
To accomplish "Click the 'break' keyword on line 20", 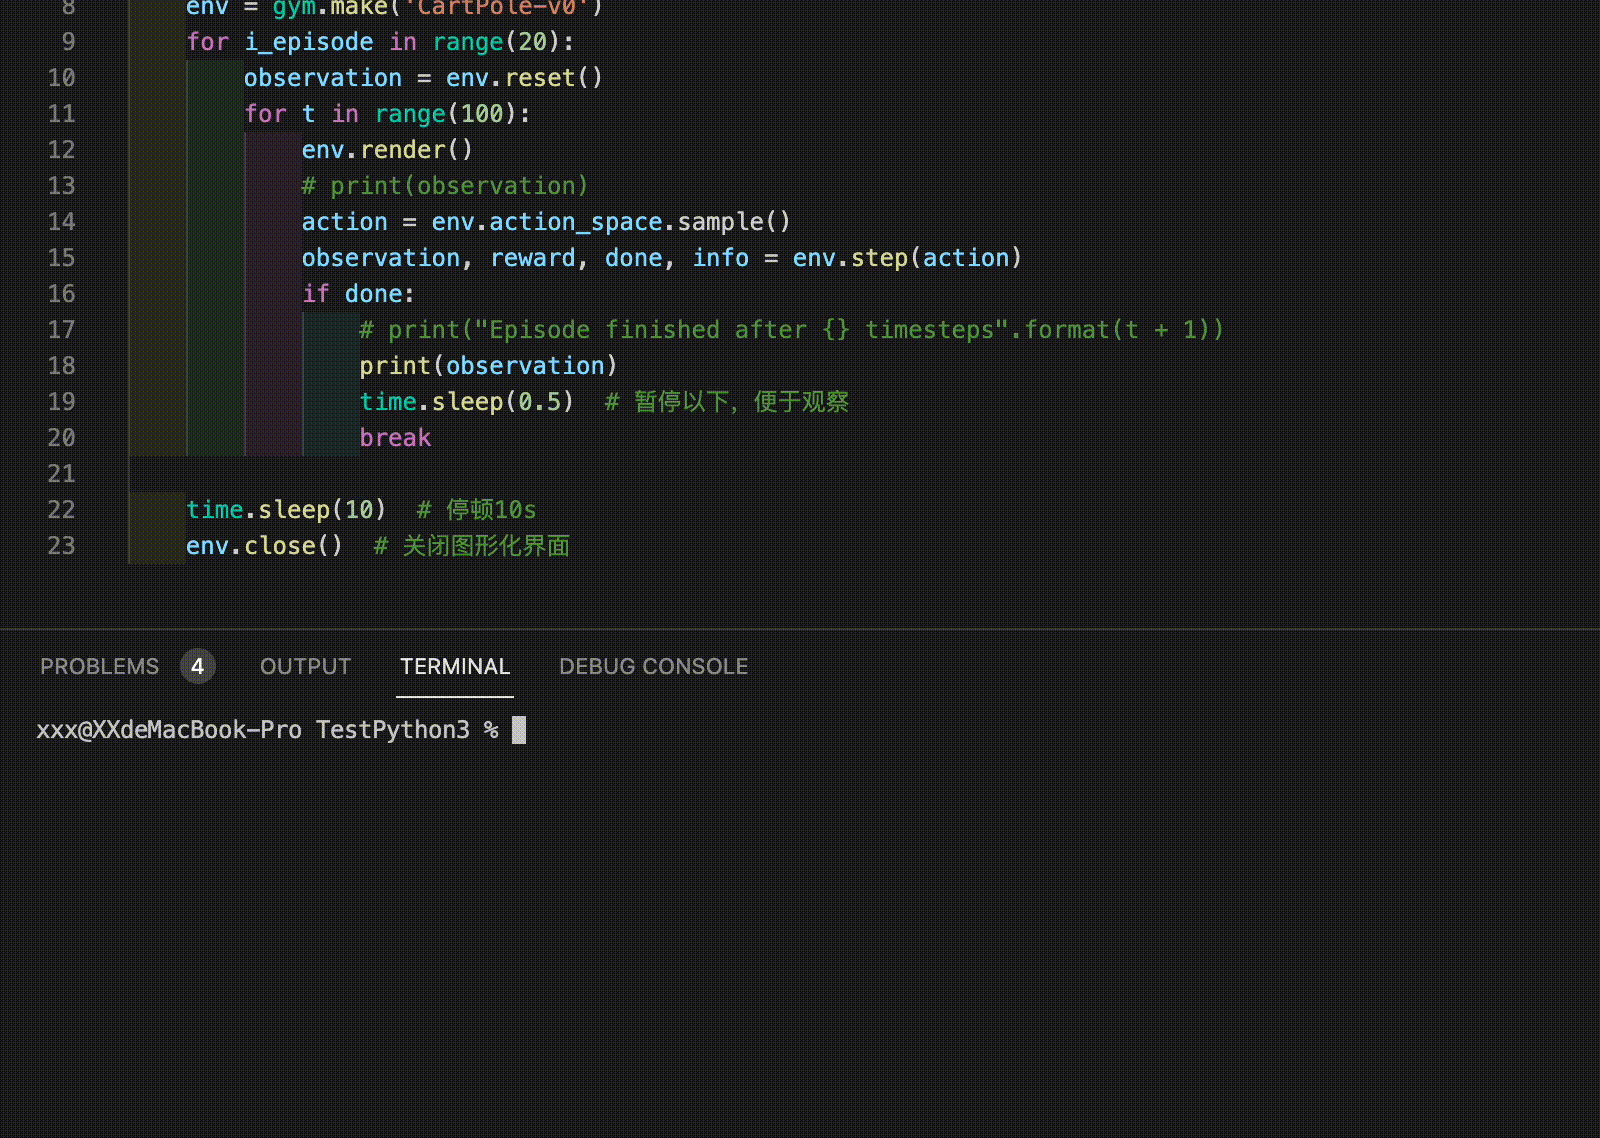I will [x=395, y=438].
